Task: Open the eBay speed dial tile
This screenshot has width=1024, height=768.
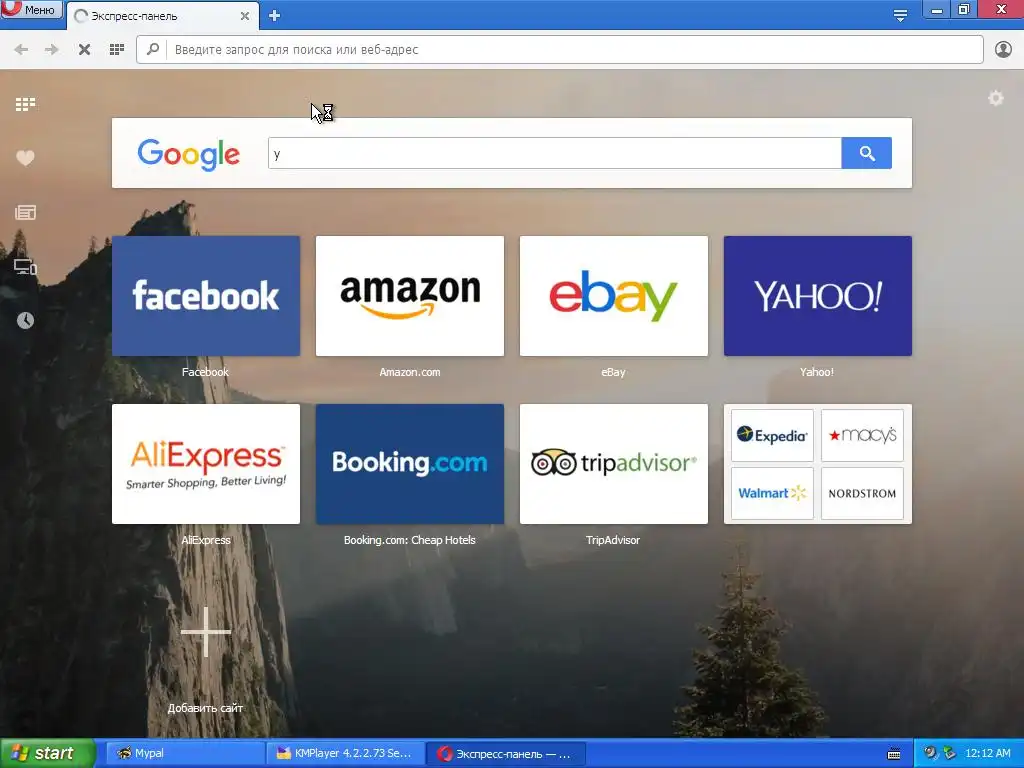Action: (613, 296)
